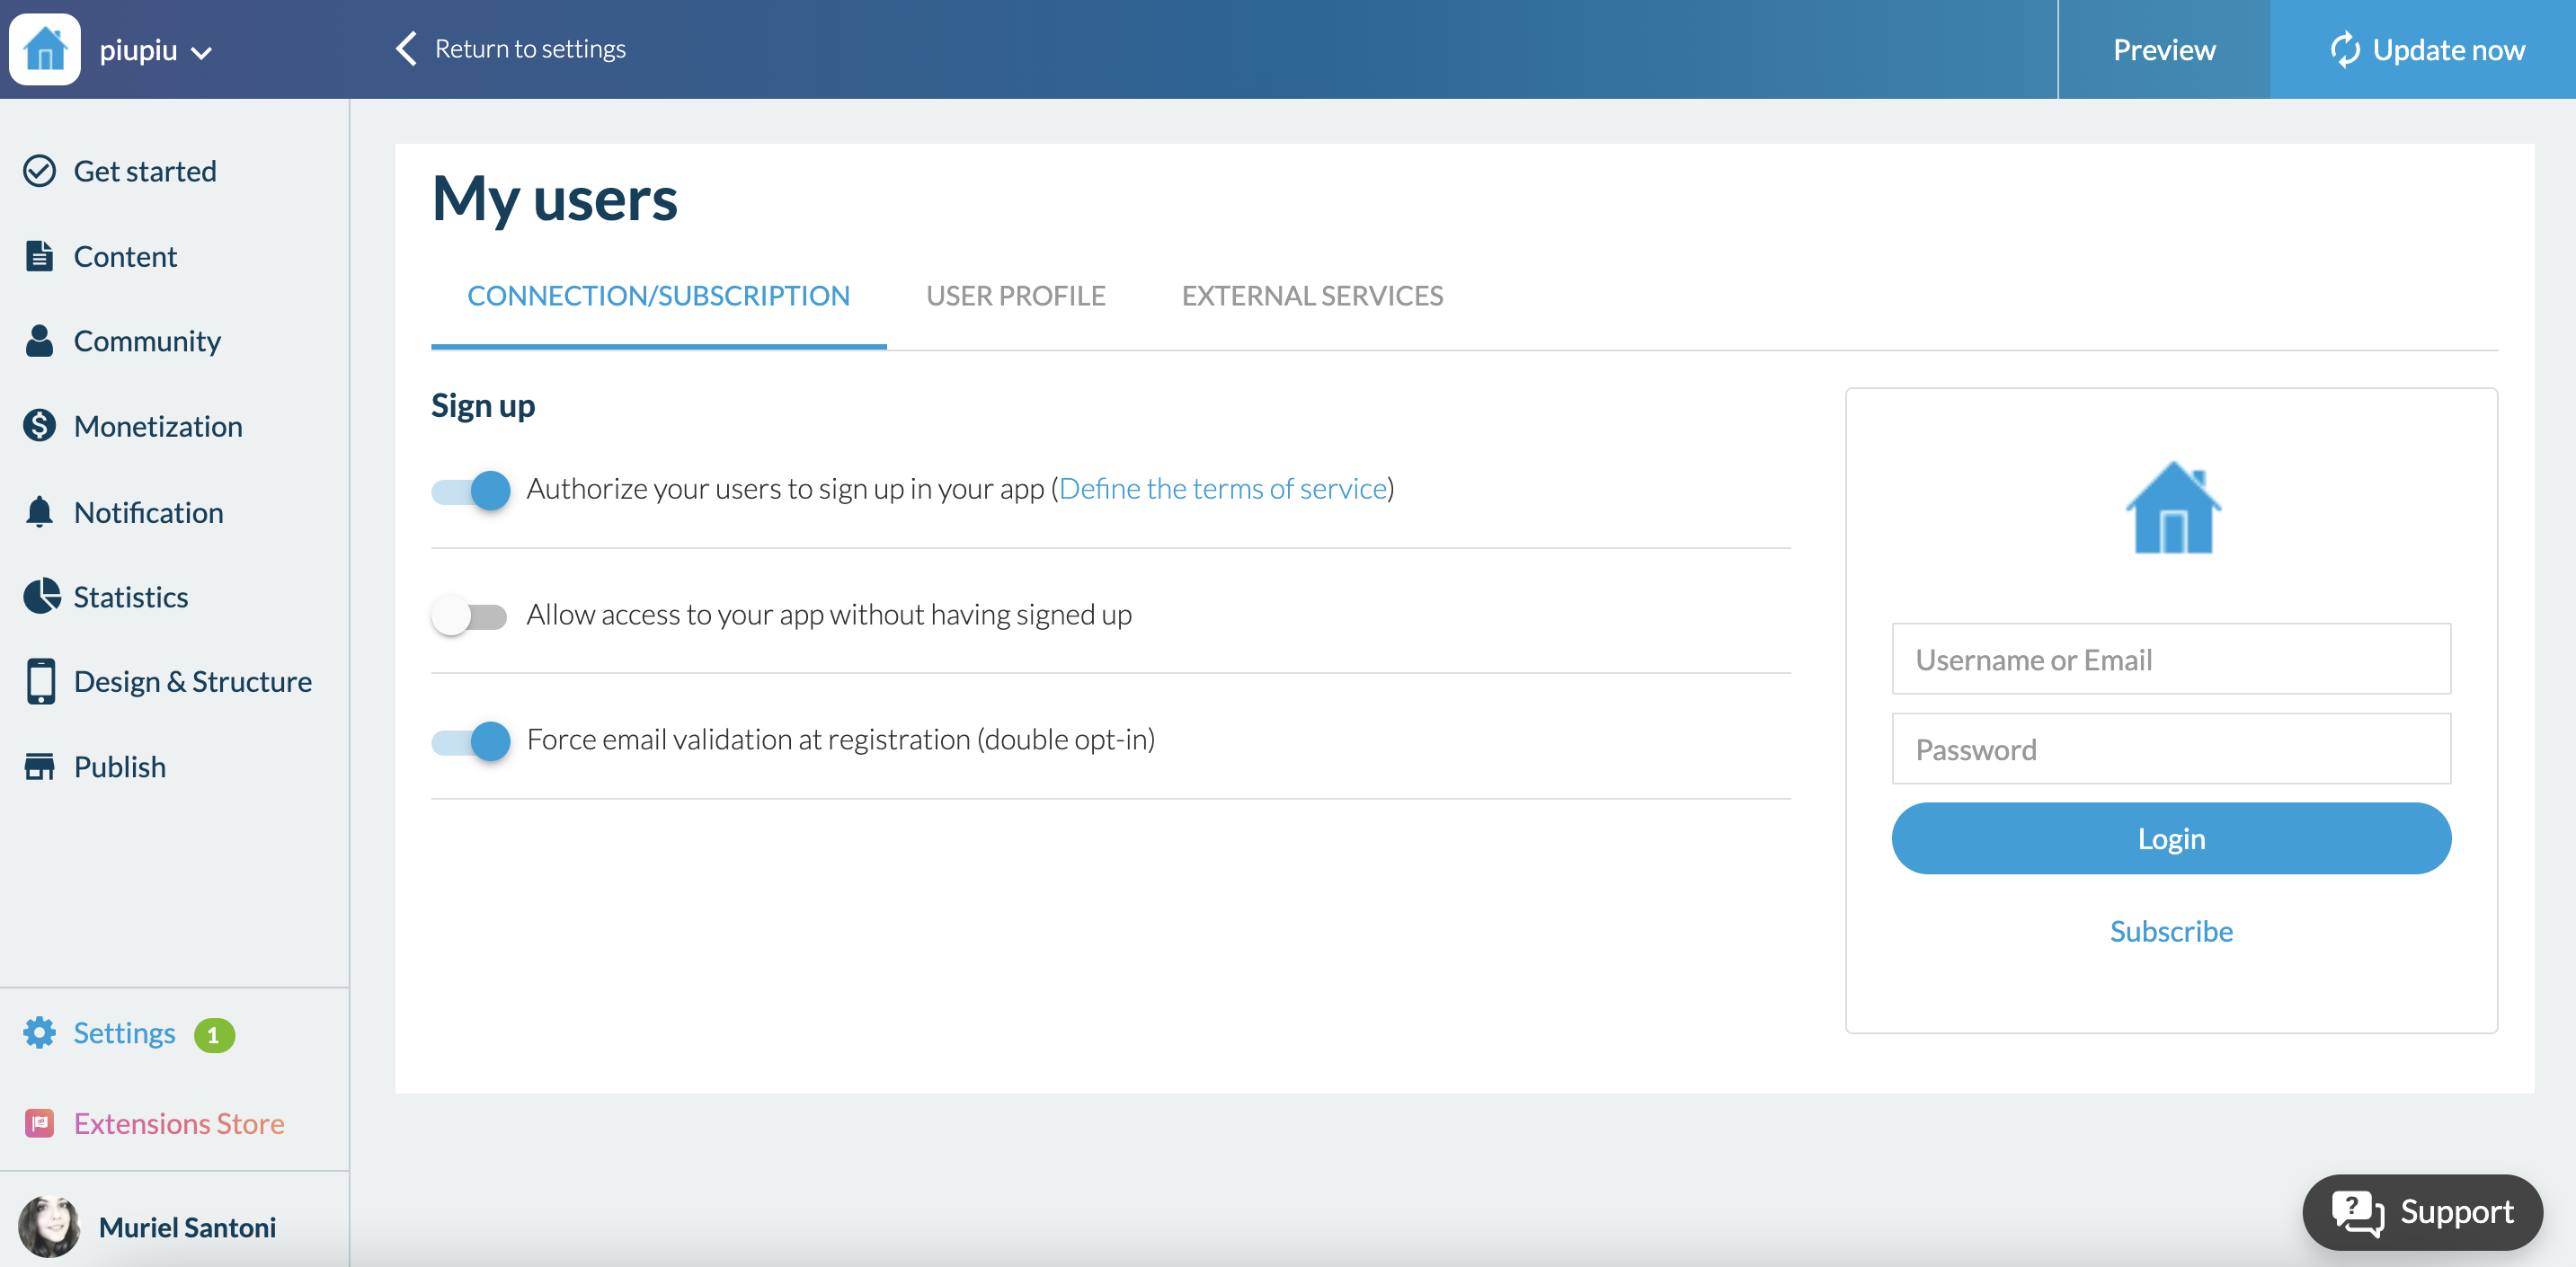Turn off force email validation toggle
This screenshot has width=2576, height=1267.
pyautogui.click(x=470, y=741)
